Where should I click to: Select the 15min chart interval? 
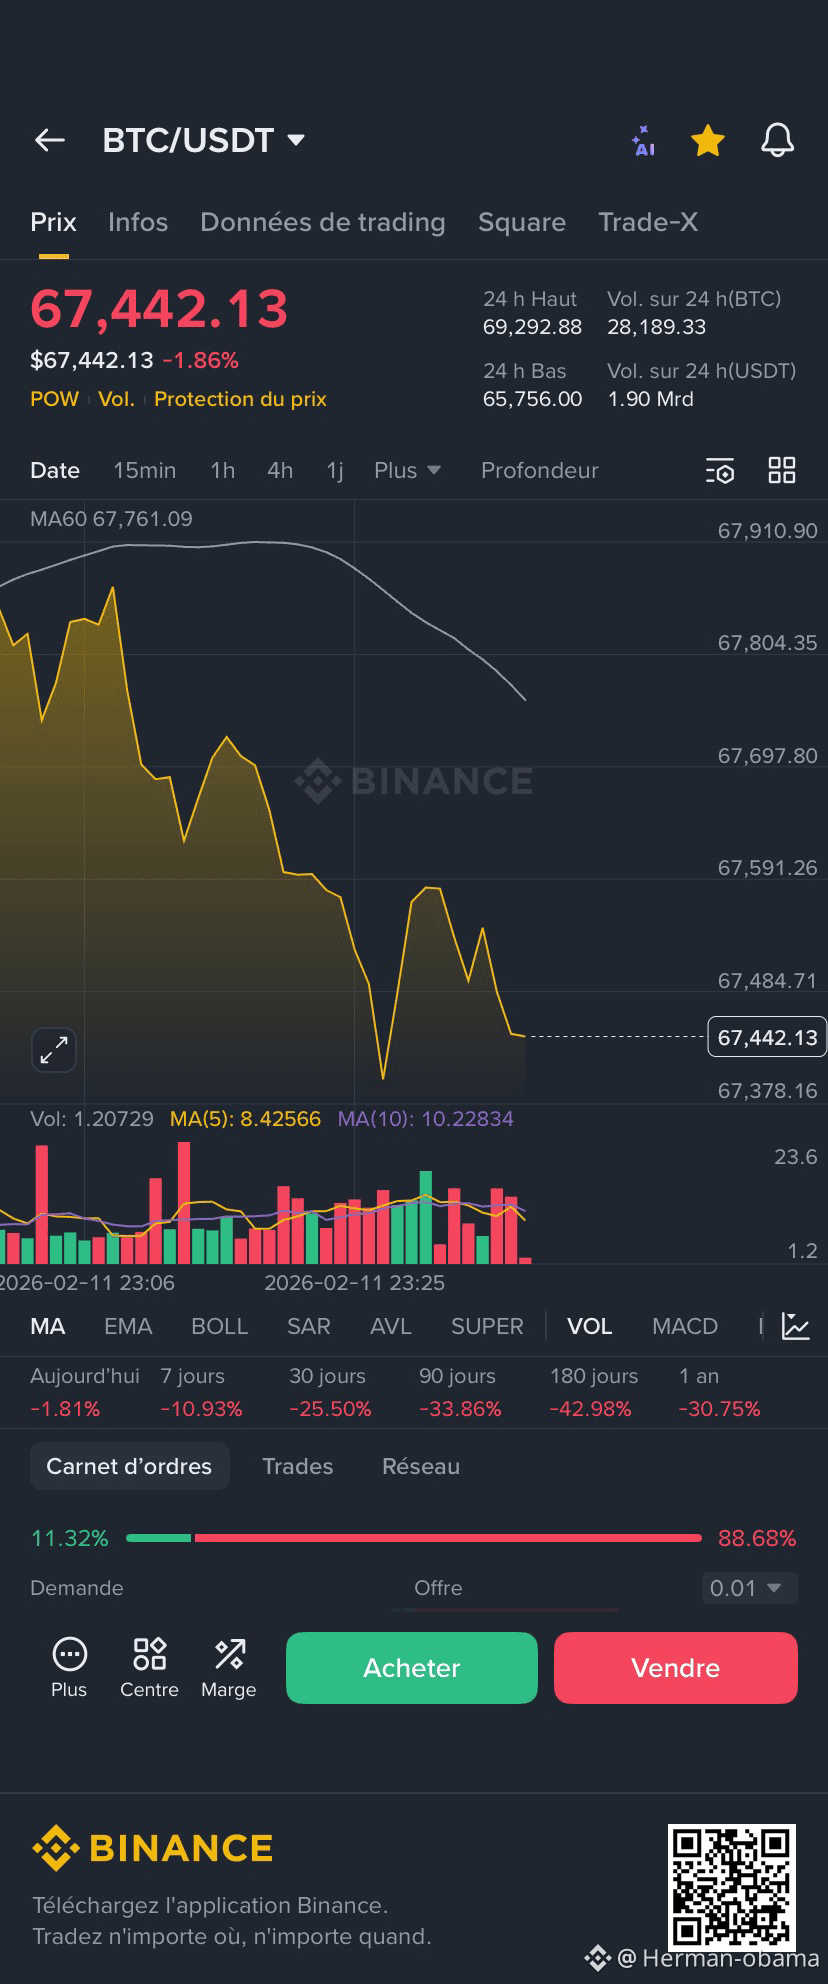pyautogui.click(x=145, y=470)
